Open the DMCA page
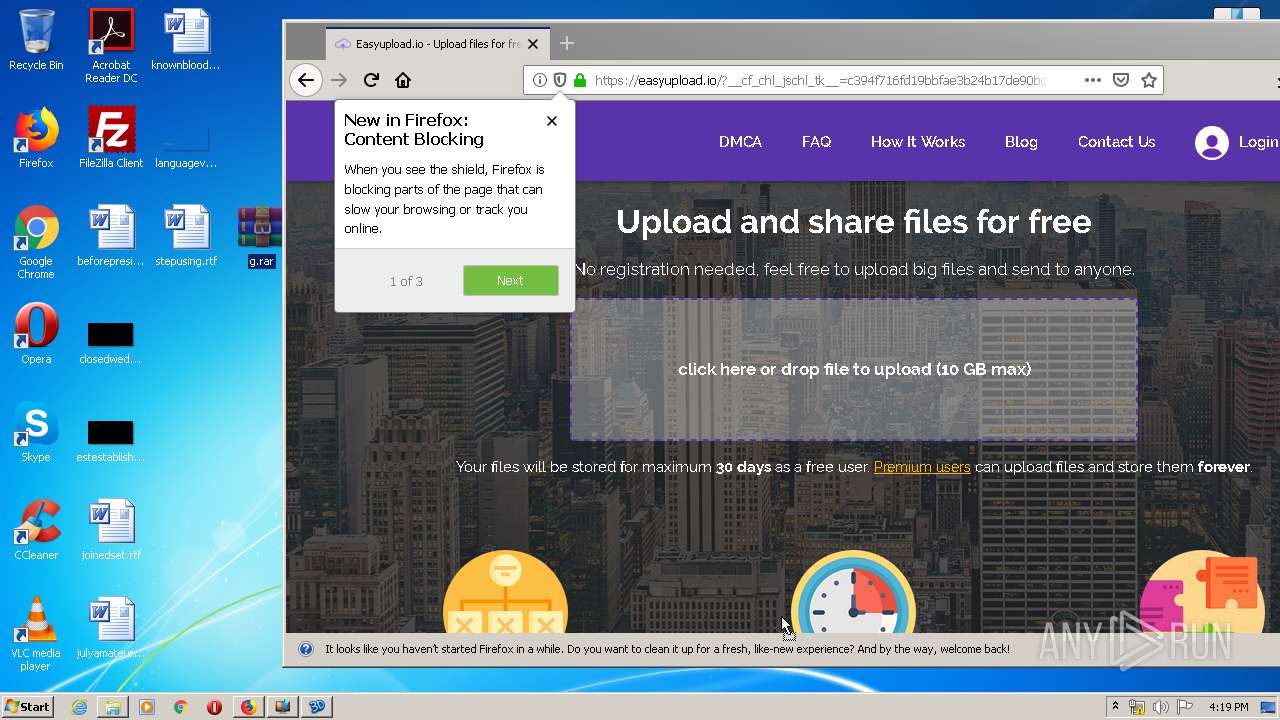This screenshot has width=1280, height=720. (x=740, y=142)
